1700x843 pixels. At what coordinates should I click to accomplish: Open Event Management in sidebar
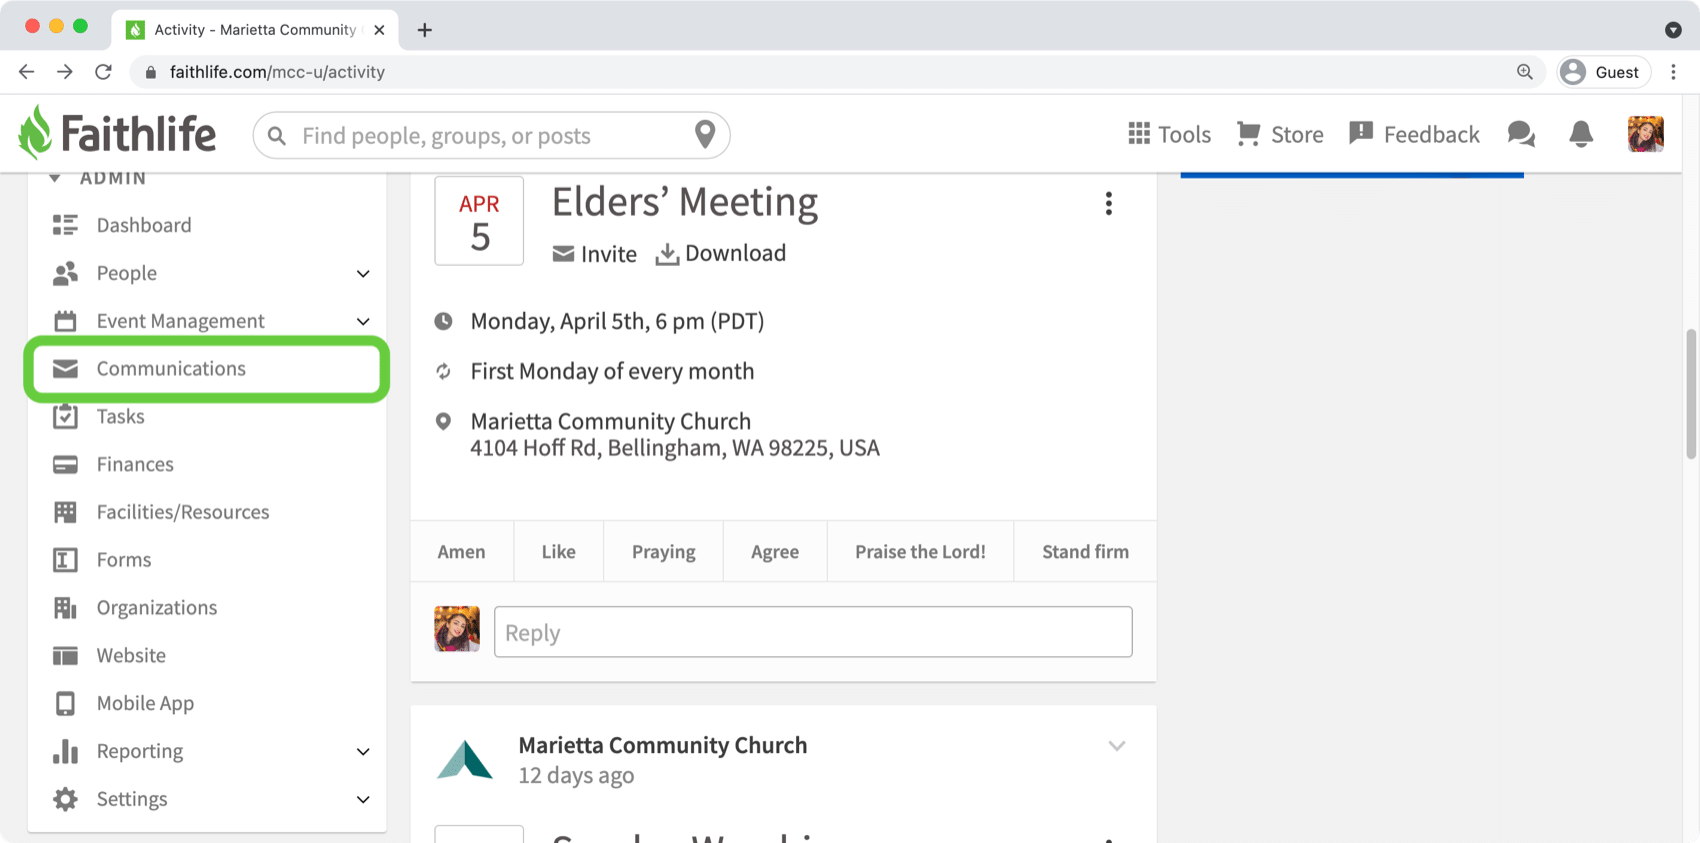point(180,321)
